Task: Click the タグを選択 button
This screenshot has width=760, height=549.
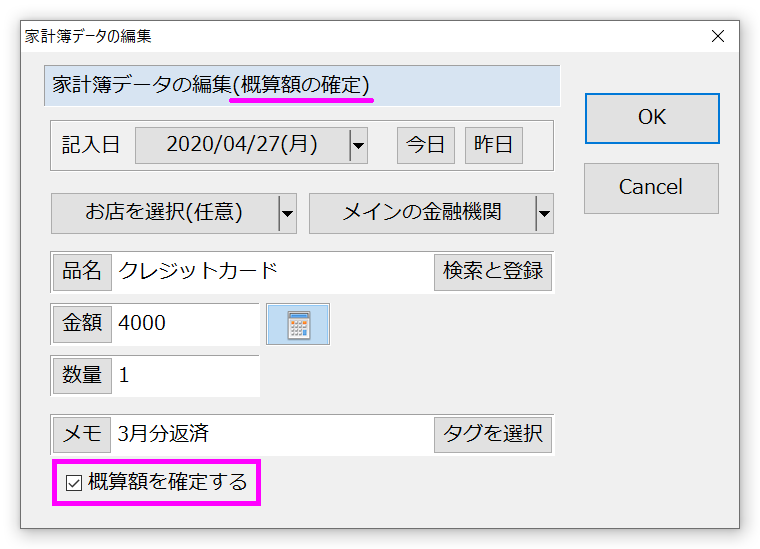Action: [x=492, y=434]
